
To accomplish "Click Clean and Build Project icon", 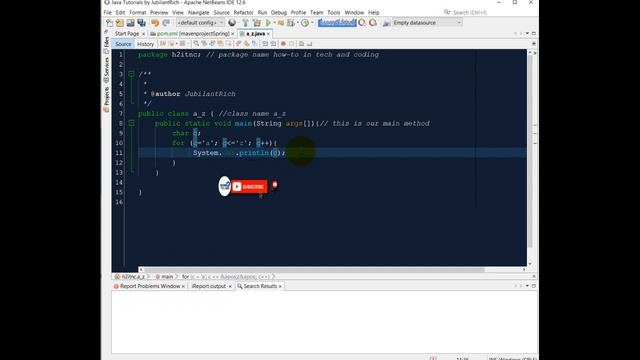I will [257, 23].
